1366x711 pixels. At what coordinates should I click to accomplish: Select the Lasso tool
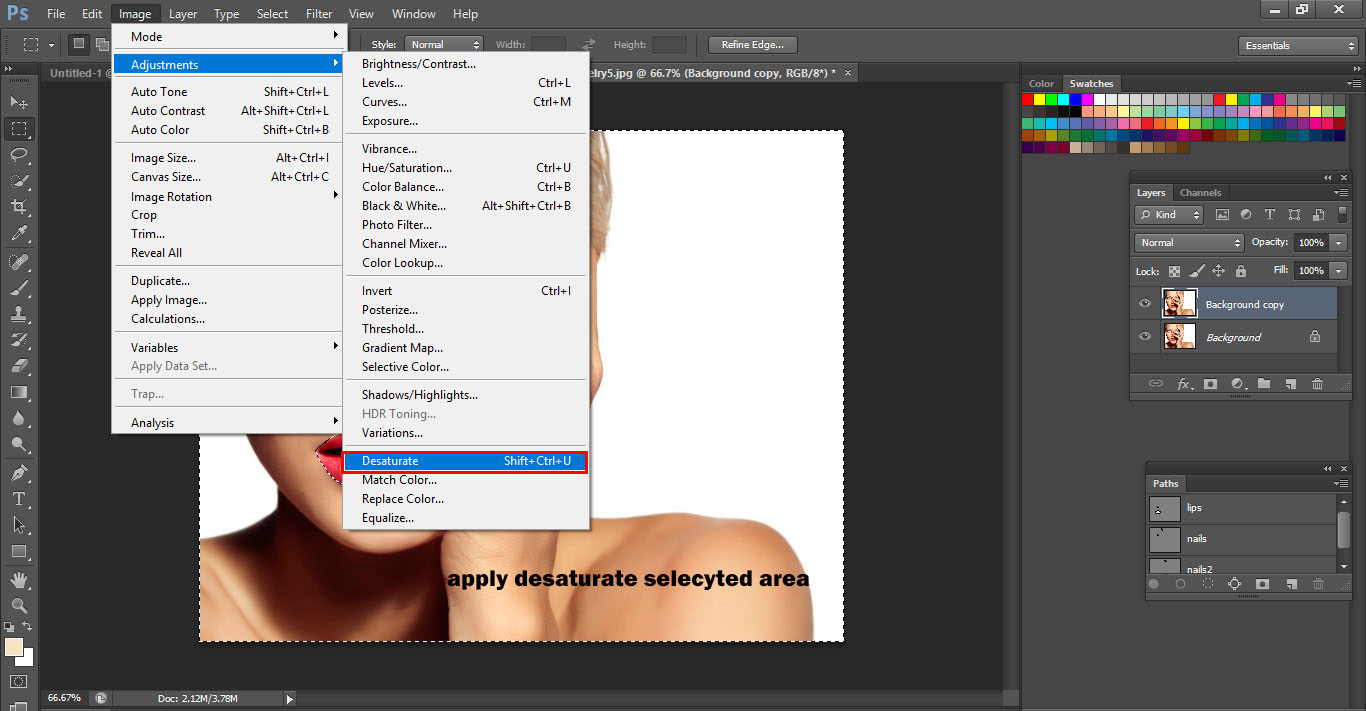[18, 152]
